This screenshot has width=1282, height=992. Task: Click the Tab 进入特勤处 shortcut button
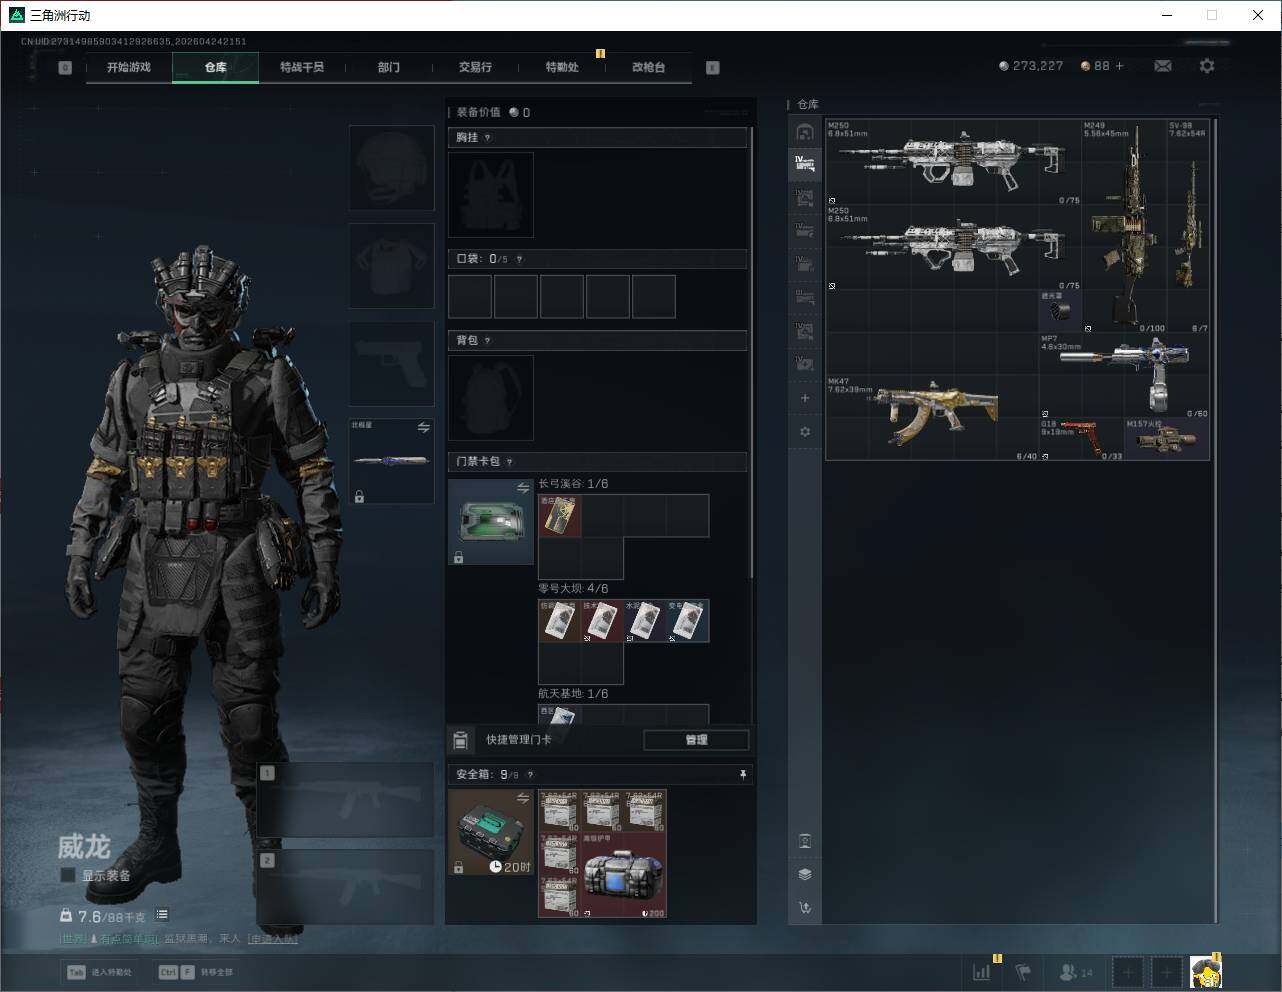[100, 972]
